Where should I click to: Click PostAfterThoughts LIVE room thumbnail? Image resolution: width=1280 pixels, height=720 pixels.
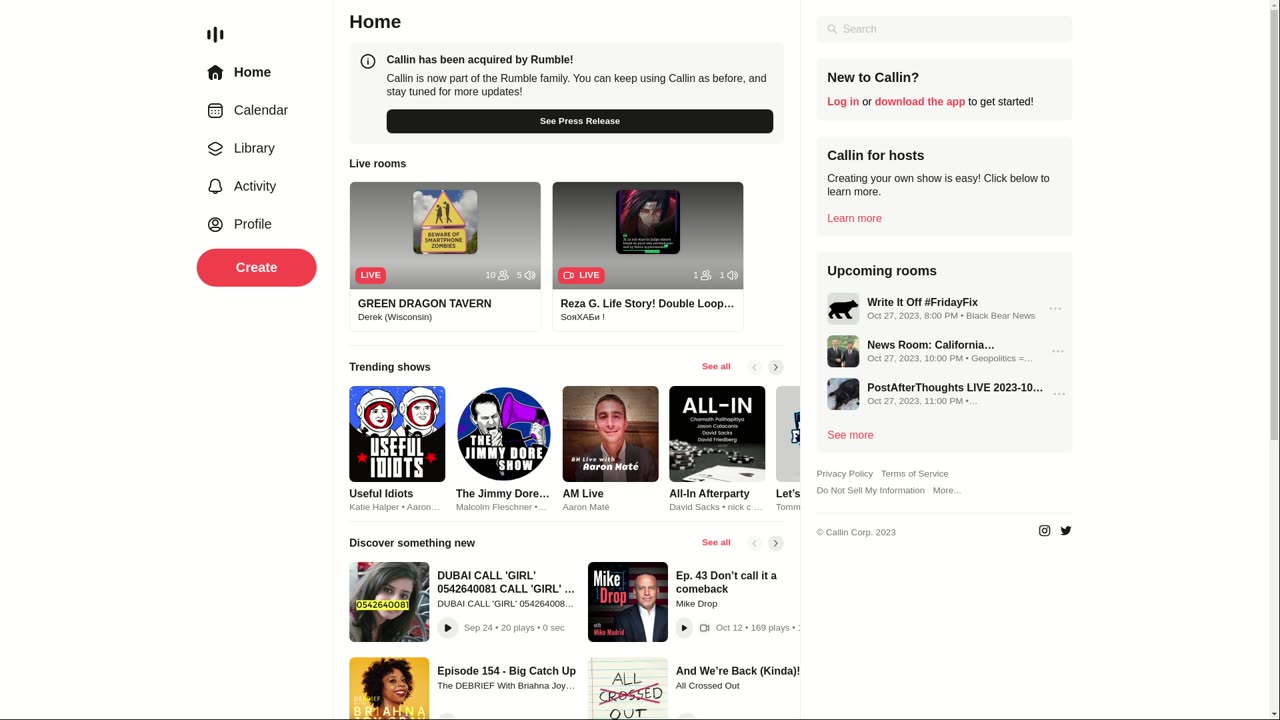(843, 394)
